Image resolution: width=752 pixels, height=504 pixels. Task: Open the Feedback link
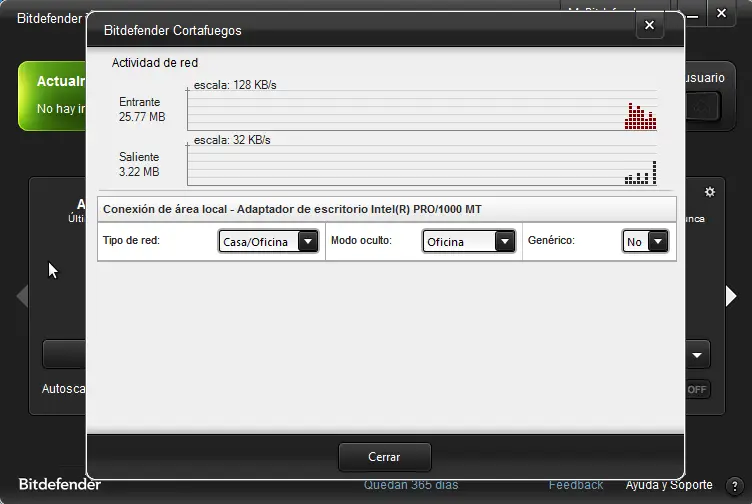point(576,485)
